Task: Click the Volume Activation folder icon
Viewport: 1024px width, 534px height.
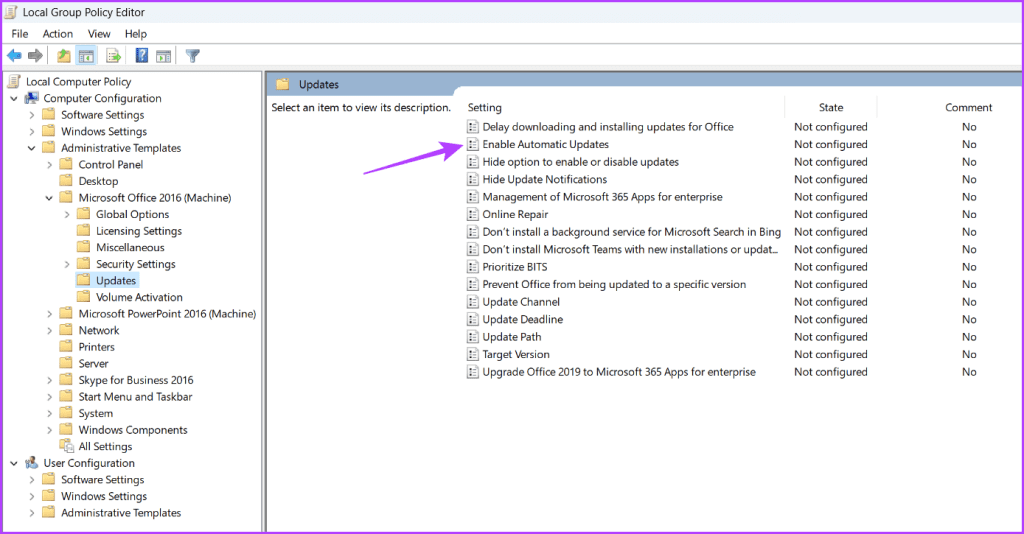Action: [83, 296]
